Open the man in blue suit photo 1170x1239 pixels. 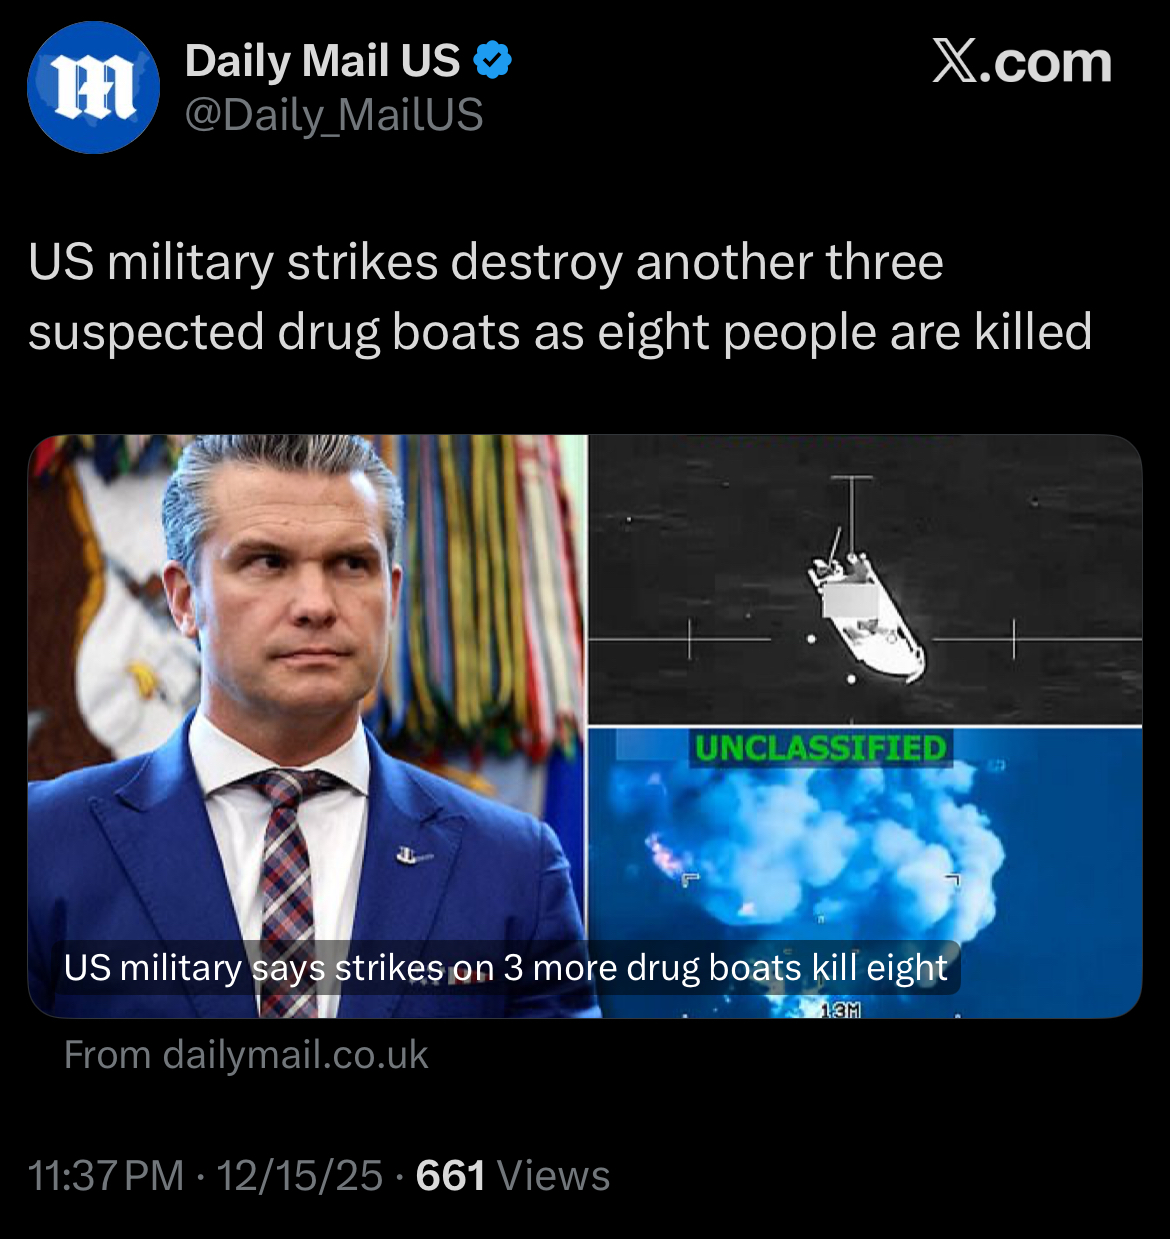point(307,726)
